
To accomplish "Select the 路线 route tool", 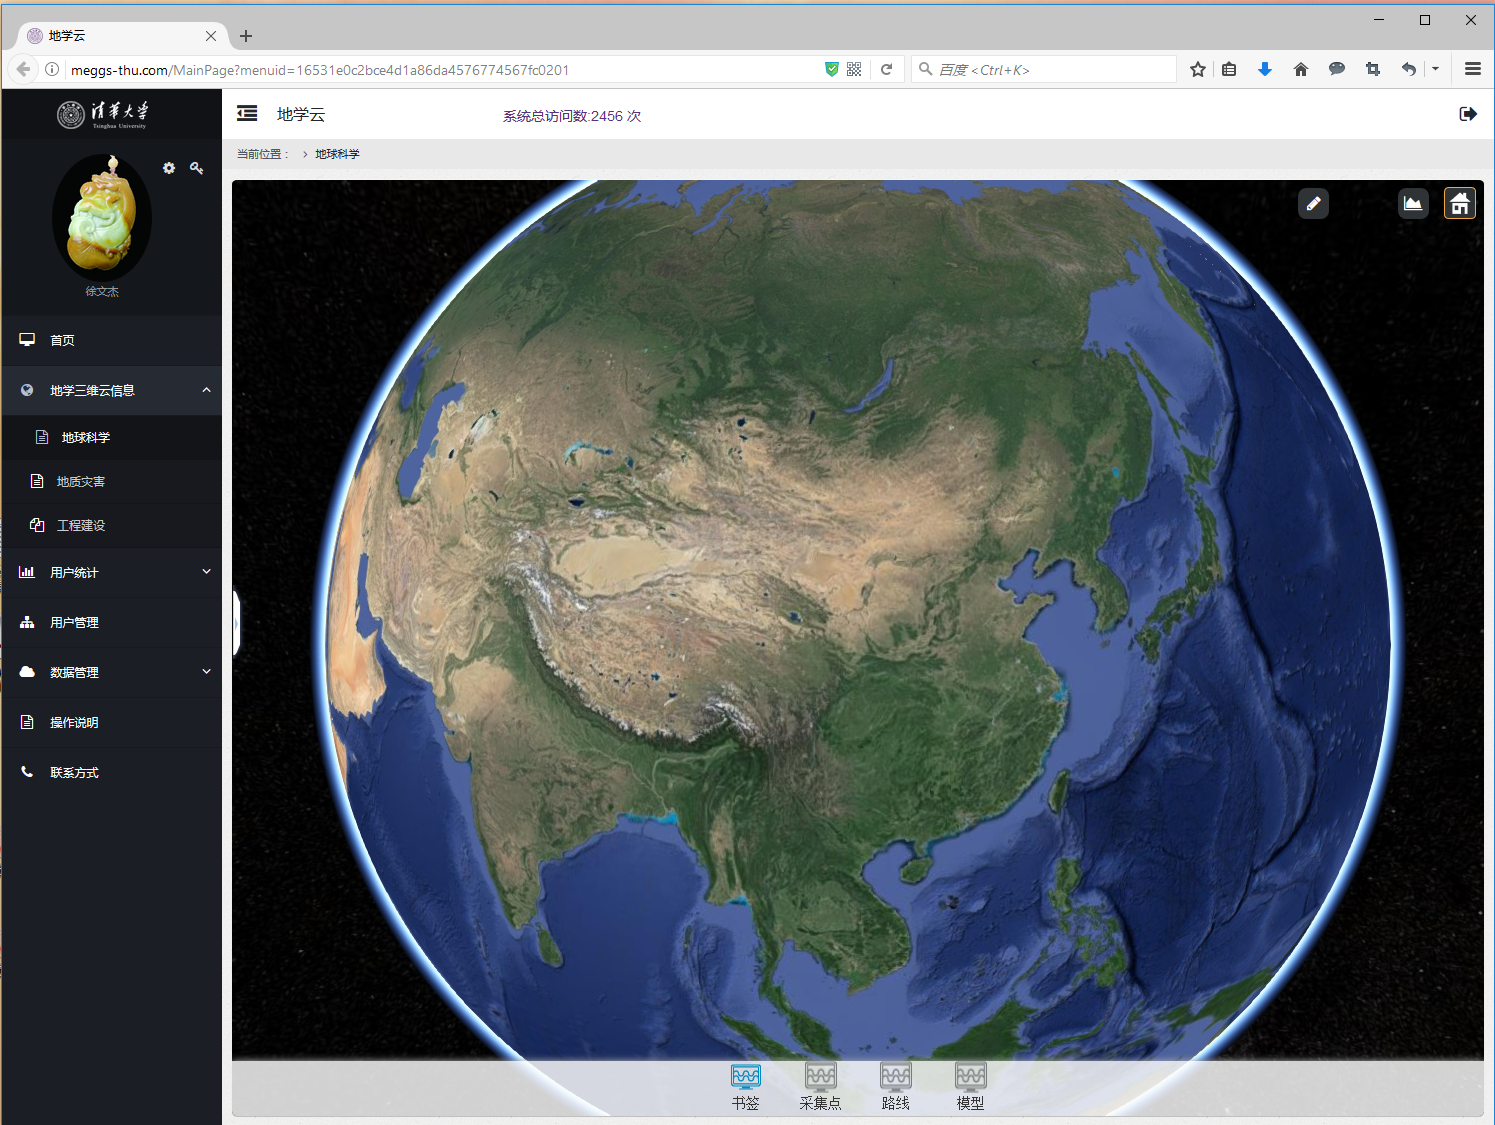I will pos(895,1086).
